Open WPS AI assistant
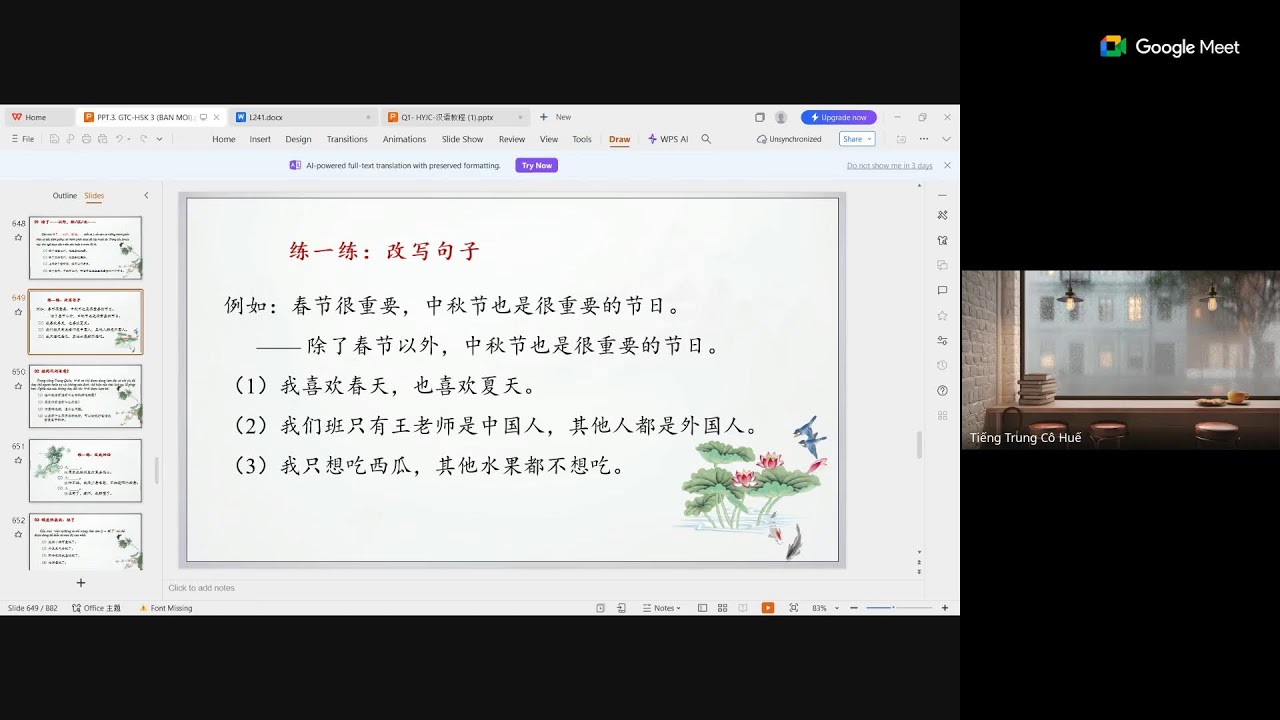The width and height of the screenshot is (1280, 720). (x=668, y=139)
